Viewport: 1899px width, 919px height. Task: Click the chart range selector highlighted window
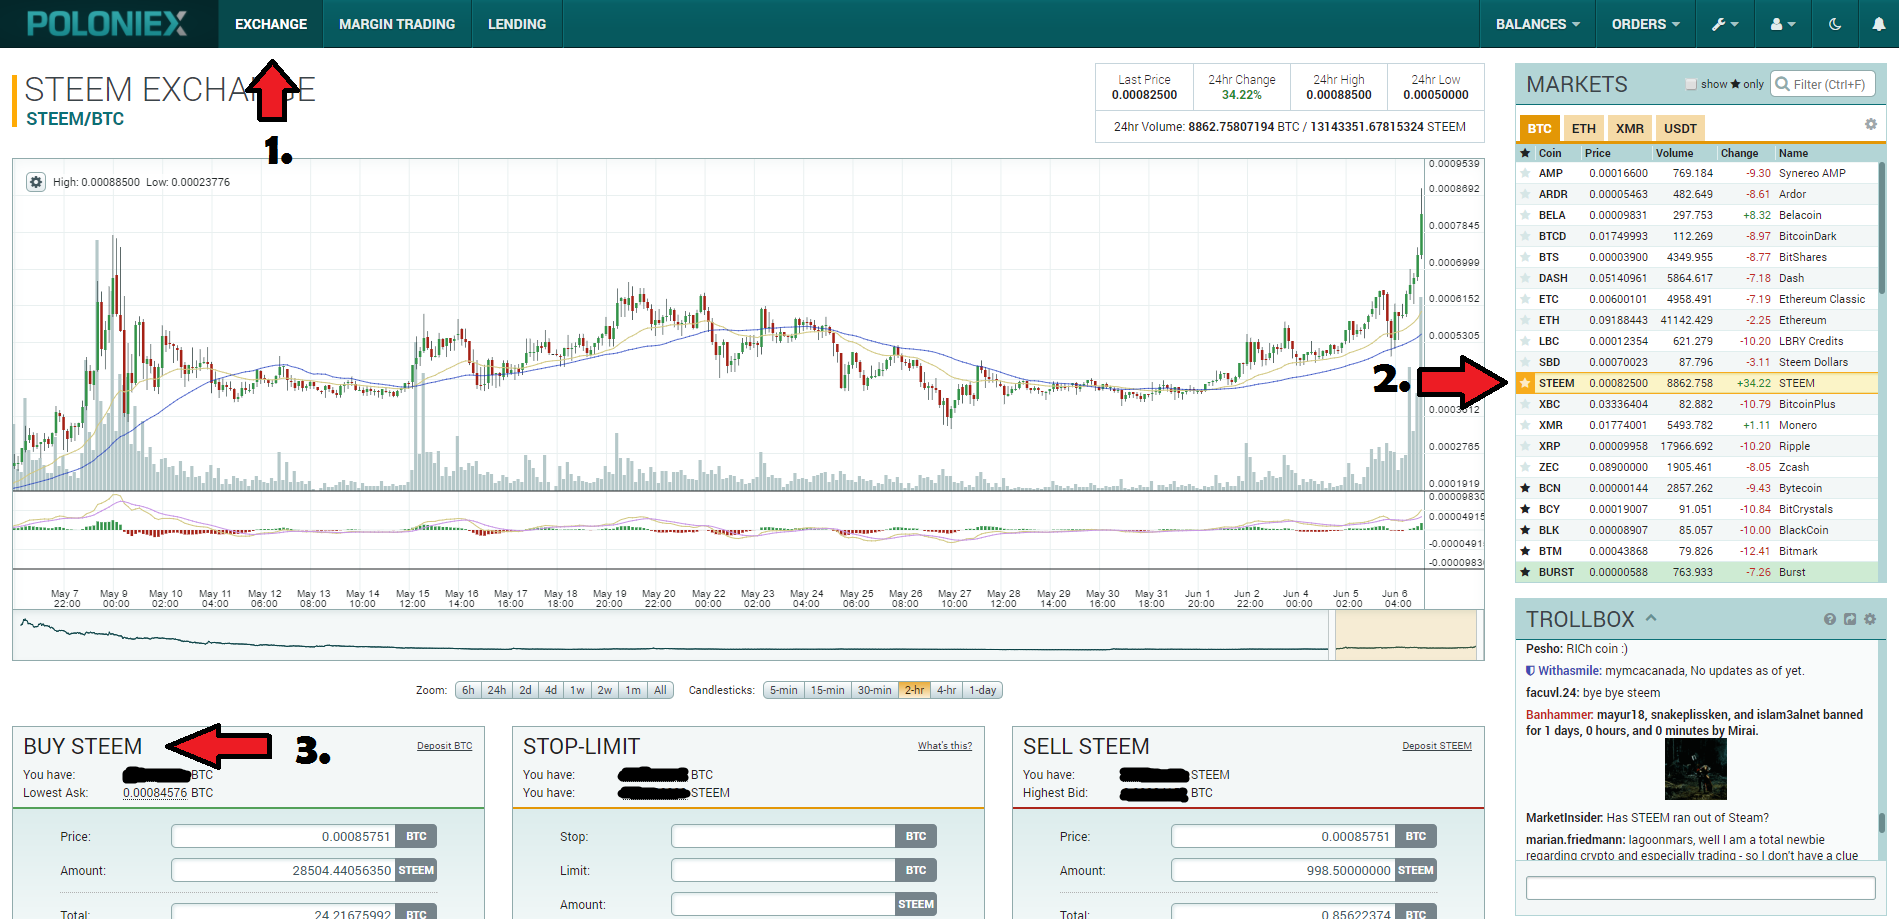(x=1406, y=634)
